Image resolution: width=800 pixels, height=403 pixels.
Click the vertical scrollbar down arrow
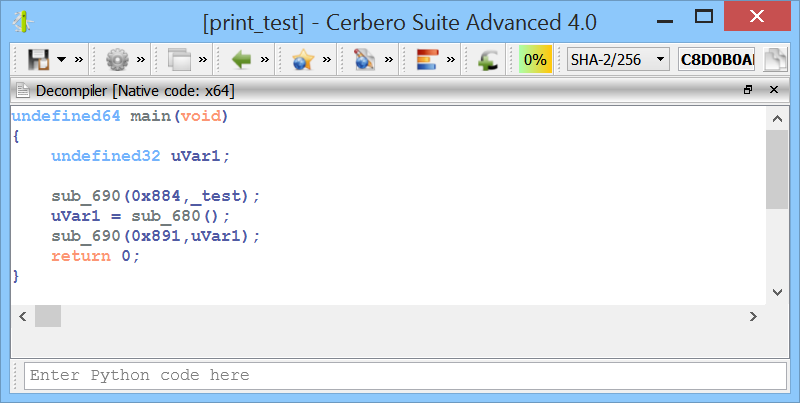778,292
